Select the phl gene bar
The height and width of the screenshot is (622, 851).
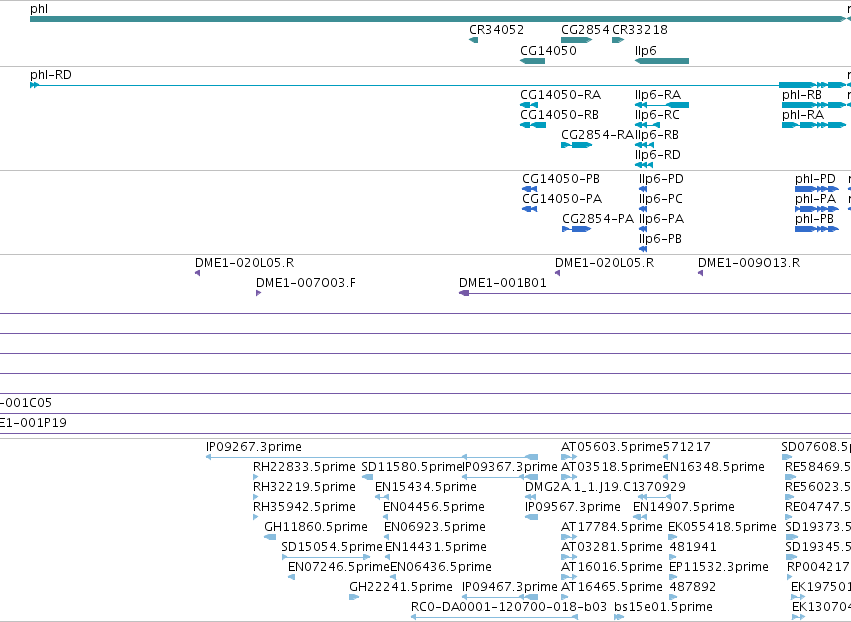coord(437,19)
